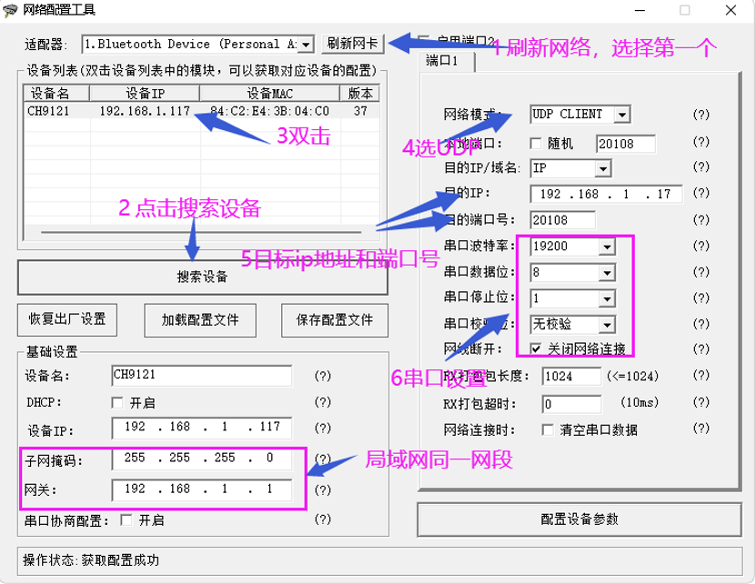Expand the 串口校验位 无校验 dropdown
This screenshot has width=755, height=584.
pos(606,324)
